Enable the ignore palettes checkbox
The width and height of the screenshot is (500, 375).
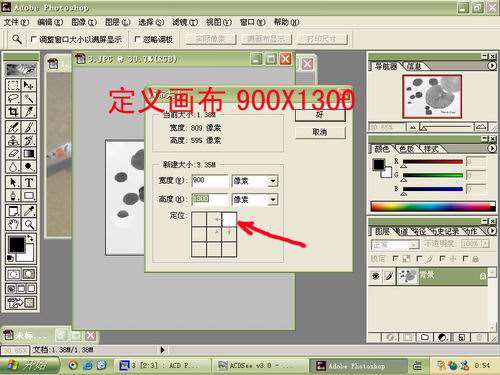[x=137, y=39]
